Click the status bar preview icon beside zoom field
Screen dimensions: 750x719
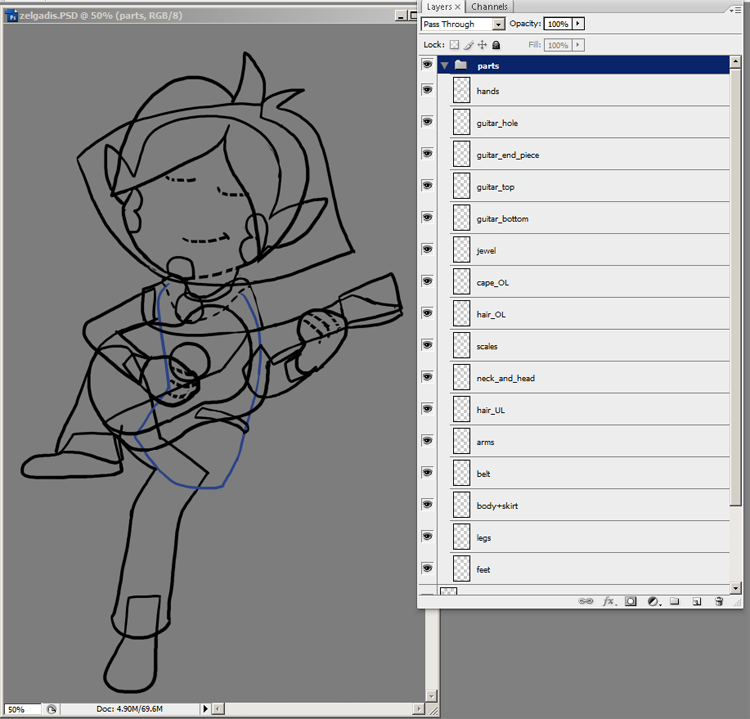click(x=52, y=709)
